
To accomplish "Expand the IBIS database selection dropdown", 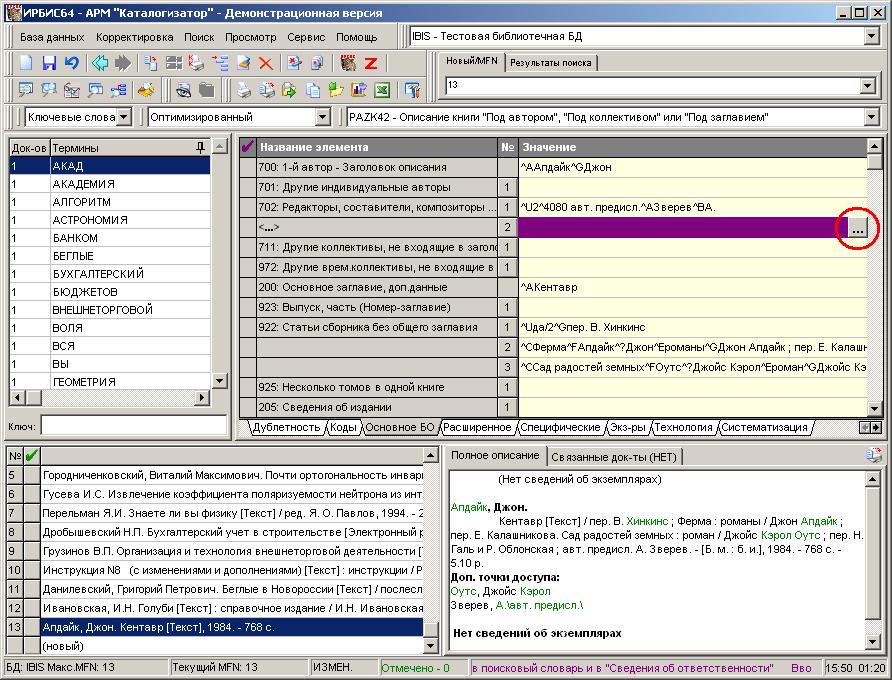I will tap(869, 37).
